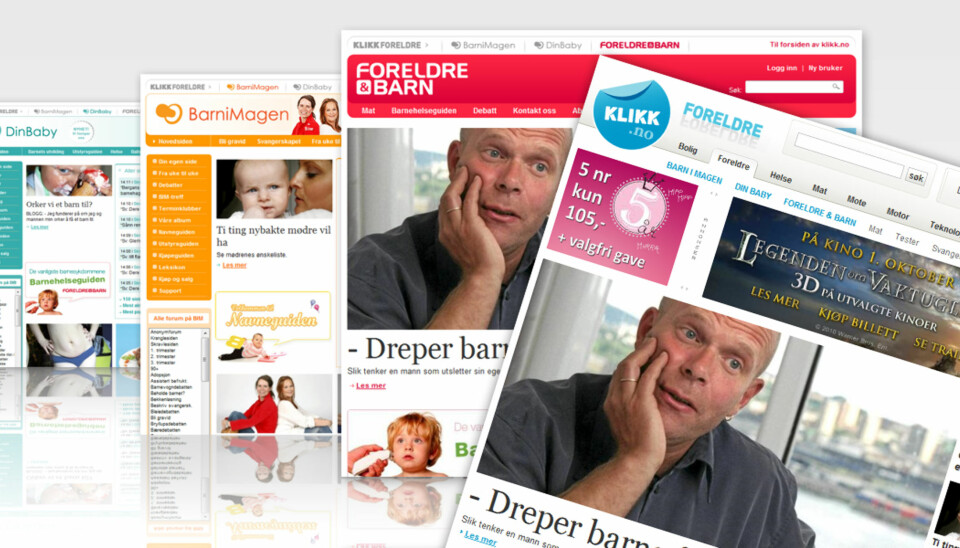Click the DinBaby logo on left page
This screenshot has width=960, height=548.
29,131
